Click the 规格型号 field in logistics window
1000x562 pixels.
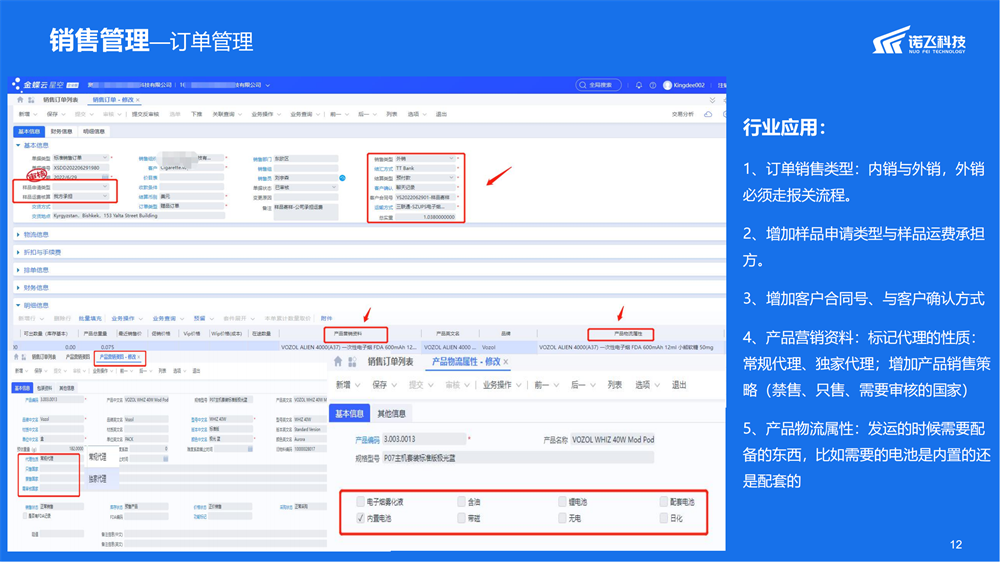tap(517, 458)
